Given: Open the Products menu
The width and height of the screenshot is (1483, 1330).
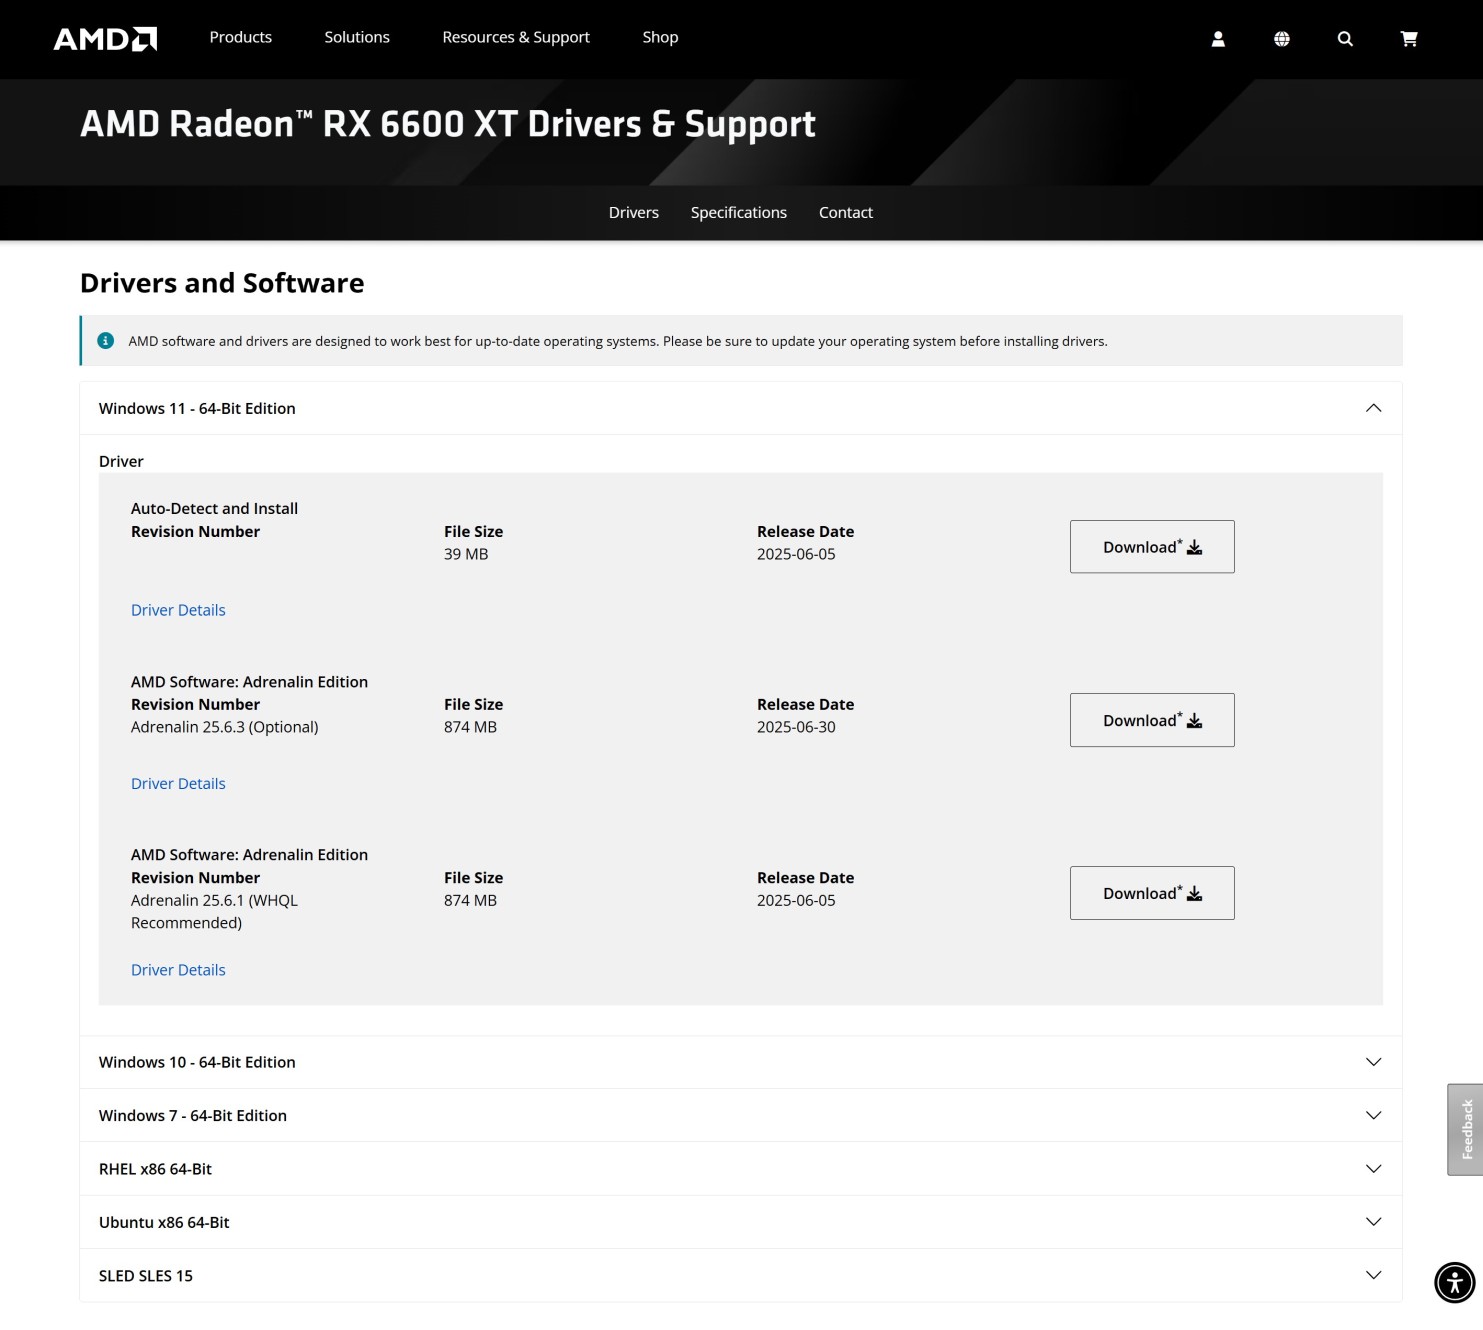Looking at the screenshot, I should (x=240, y=37).
